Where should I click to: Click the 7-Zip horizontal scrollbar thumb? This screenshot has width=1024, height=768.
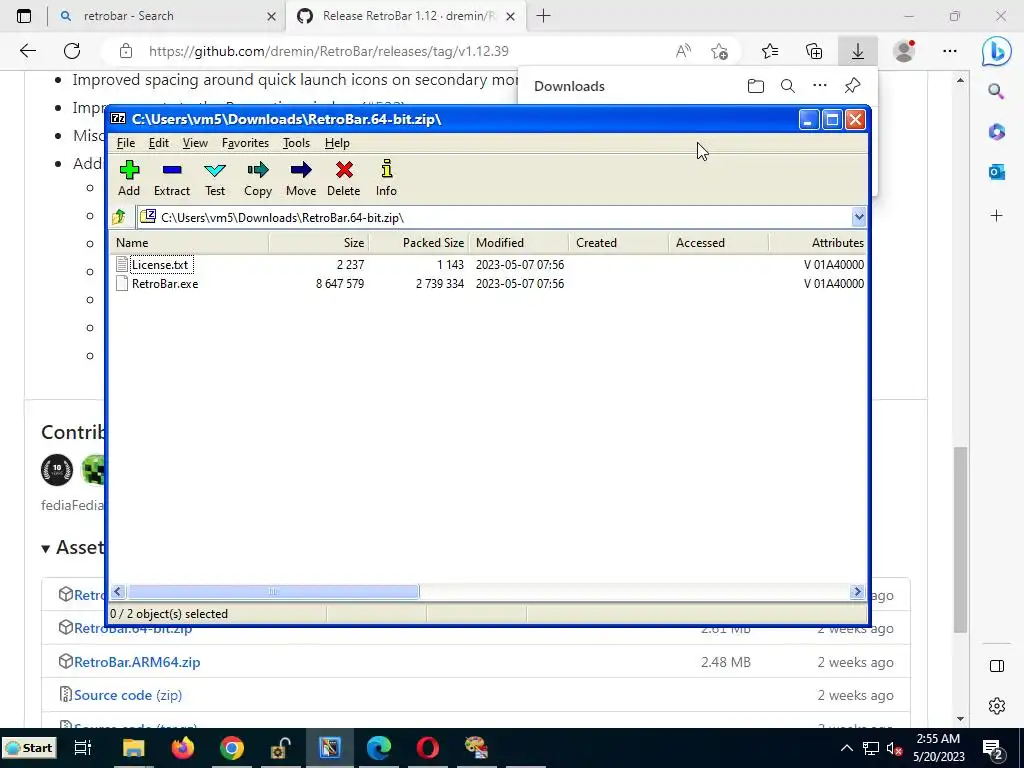coord(272,592)
